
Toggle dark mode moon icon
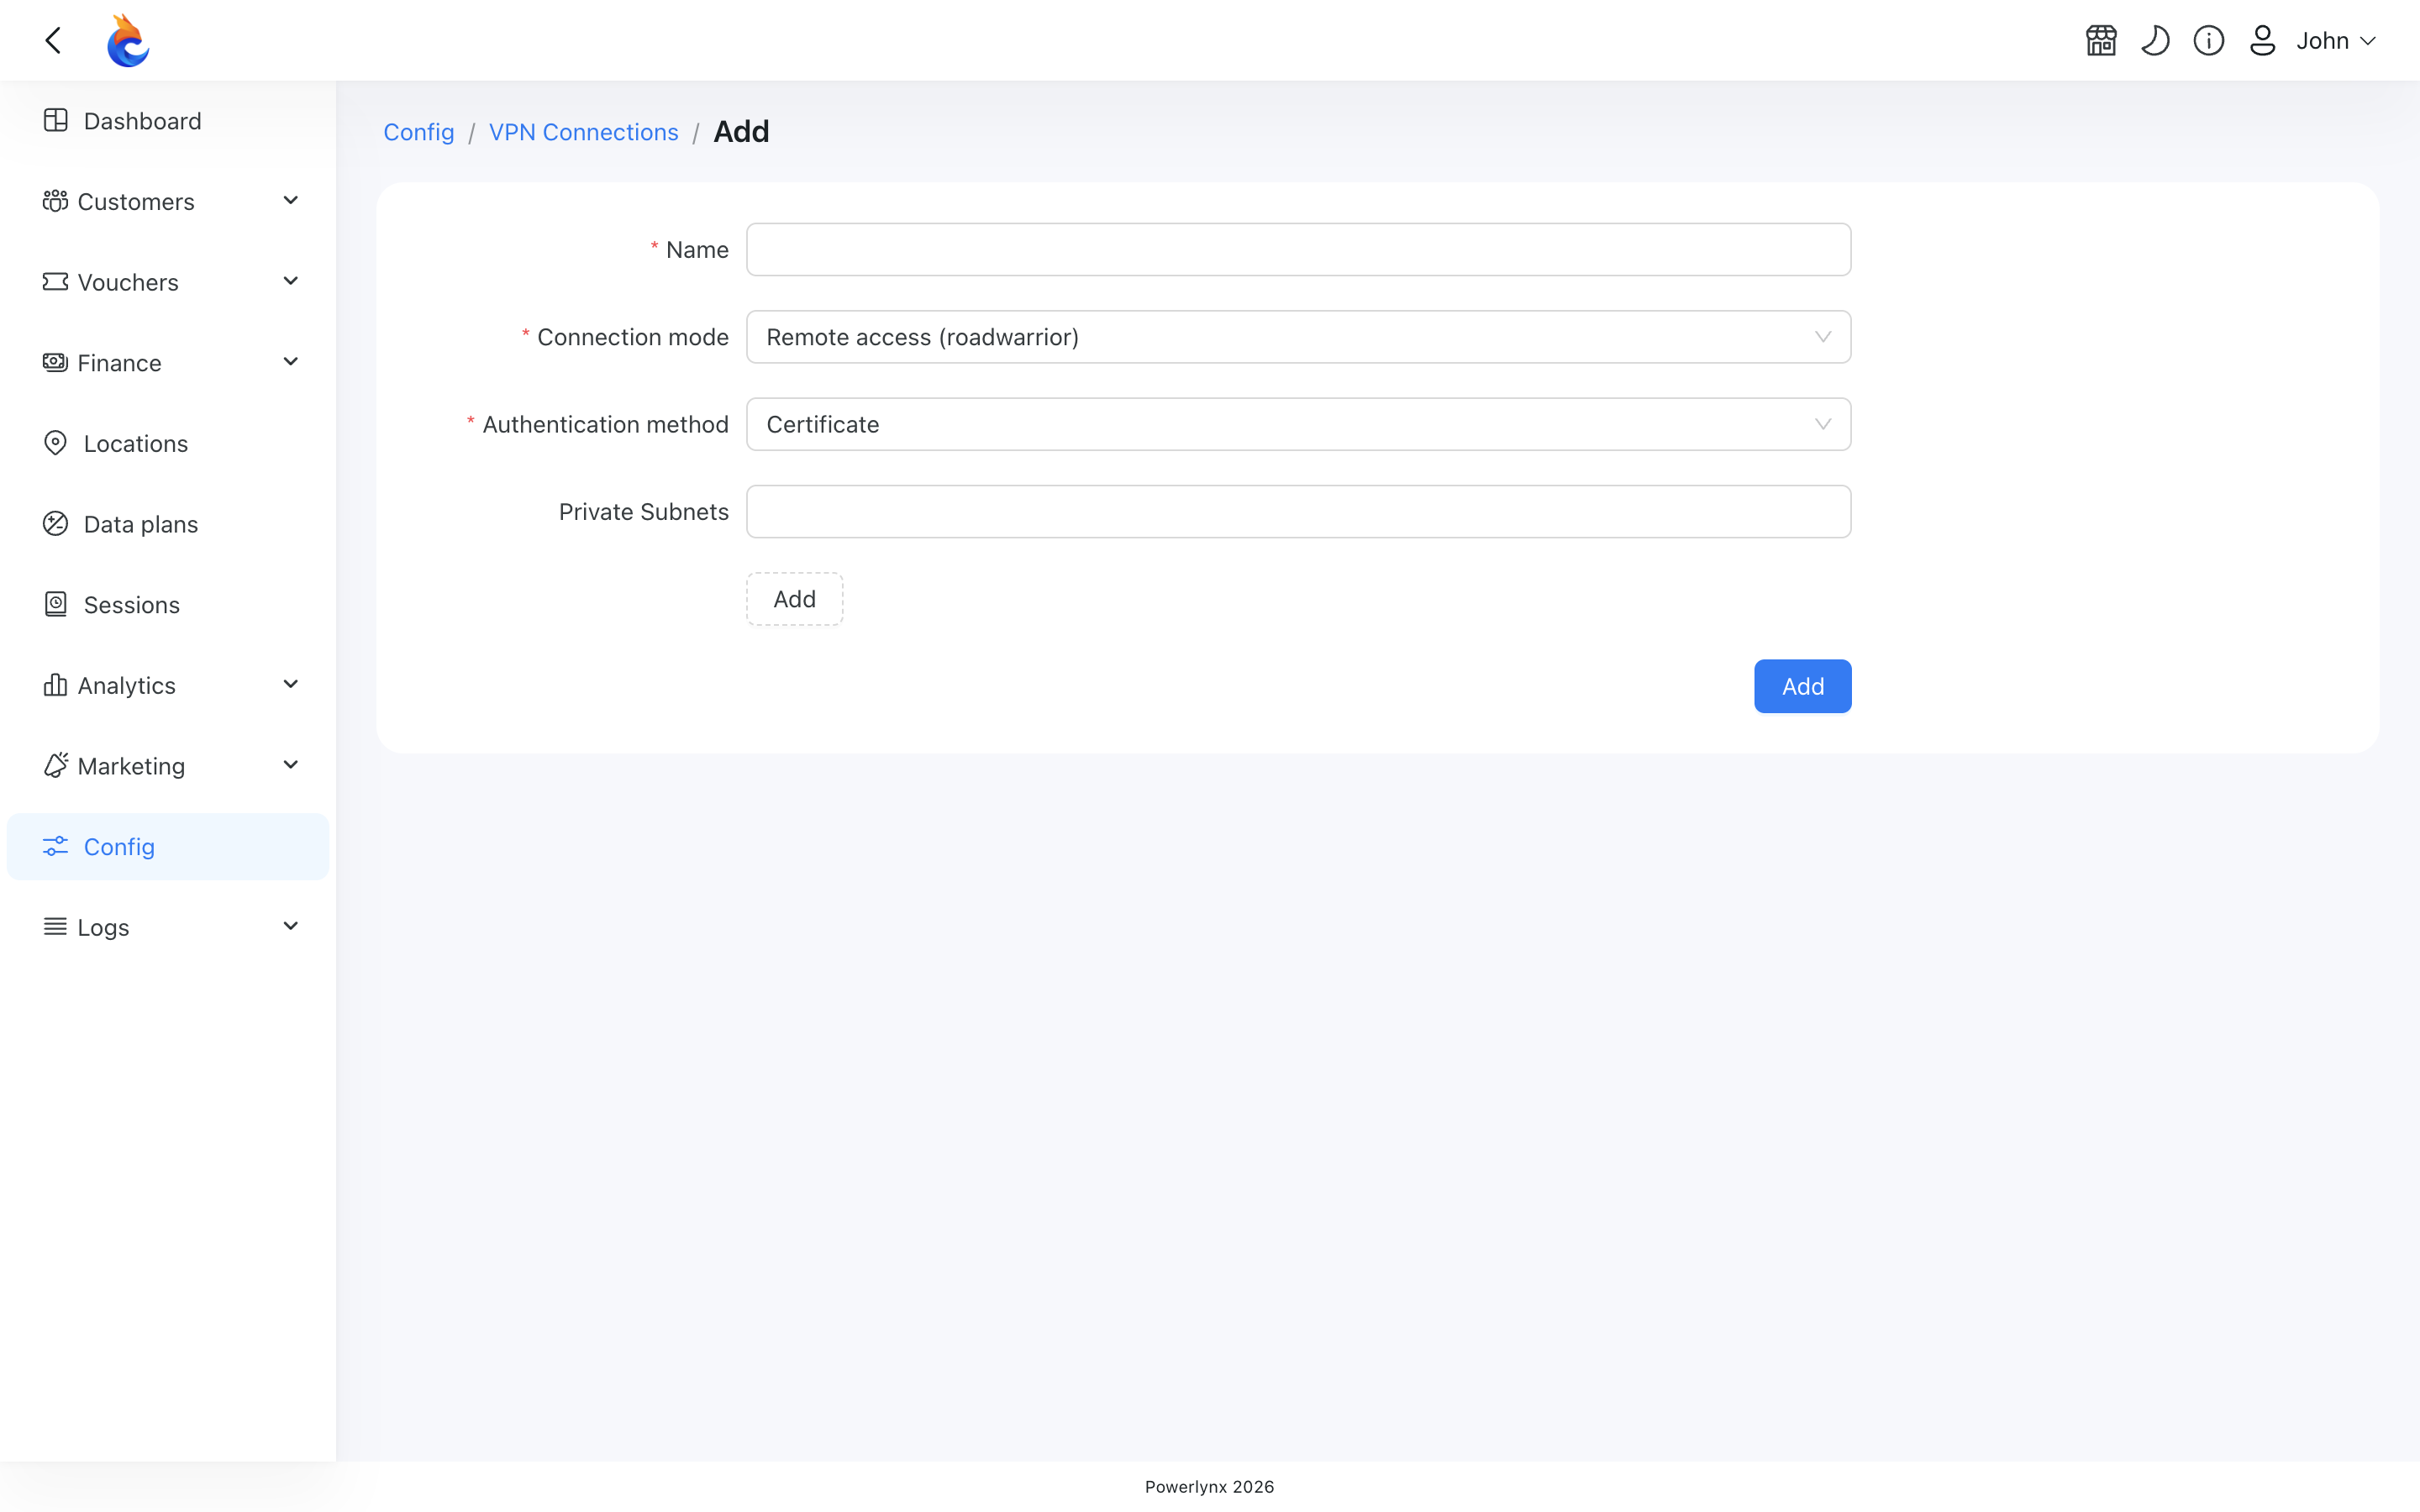[x=2155, y=40]
